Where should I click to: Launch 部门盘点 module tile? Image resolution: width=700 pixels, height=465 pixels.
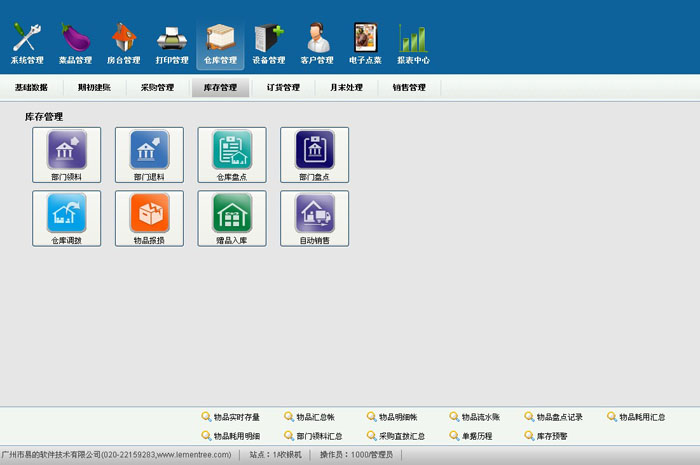point(314,155)
